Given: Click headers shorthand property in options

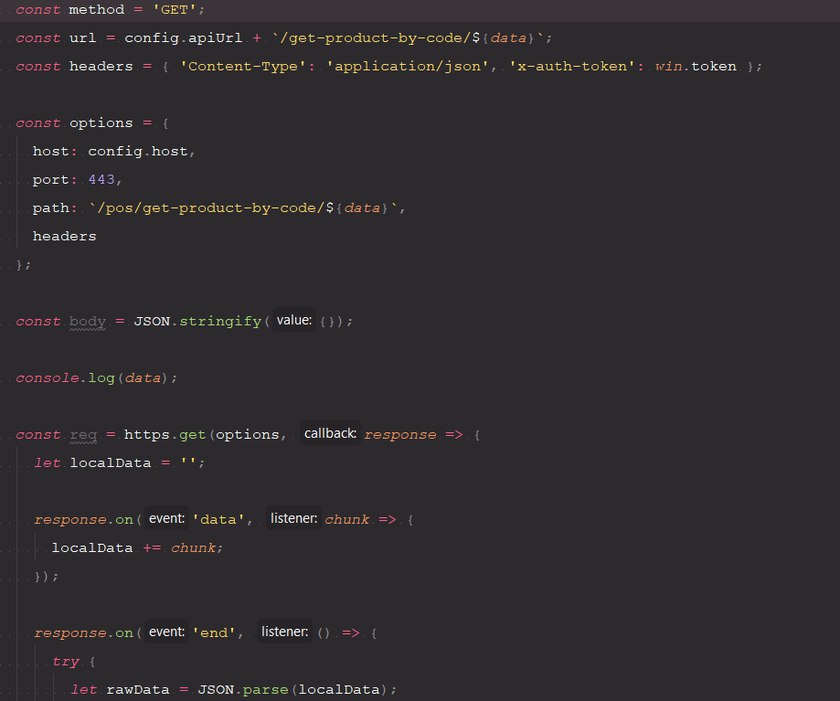Looking at the screenshot, I should (x=64, y=236).
